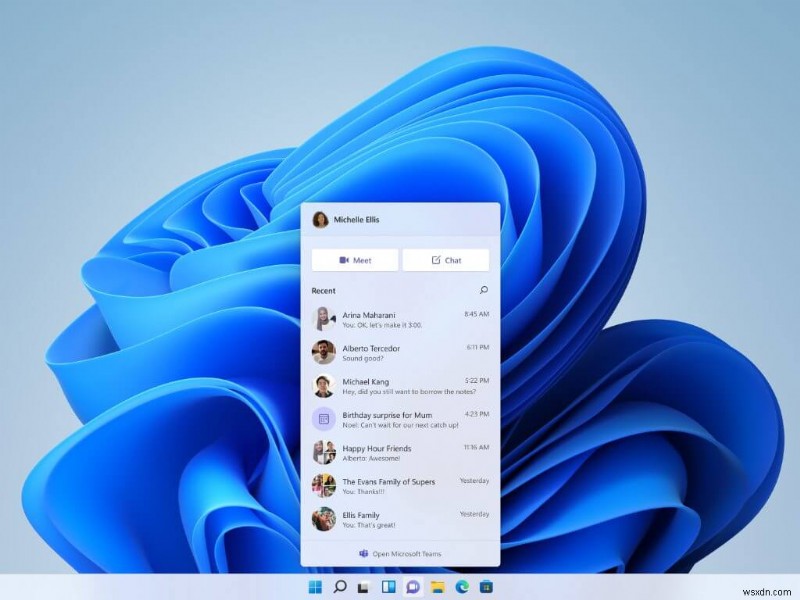Screen dimensions: 800x600
Task: Open Task View from the taskbar
Action: coord(364,585)
